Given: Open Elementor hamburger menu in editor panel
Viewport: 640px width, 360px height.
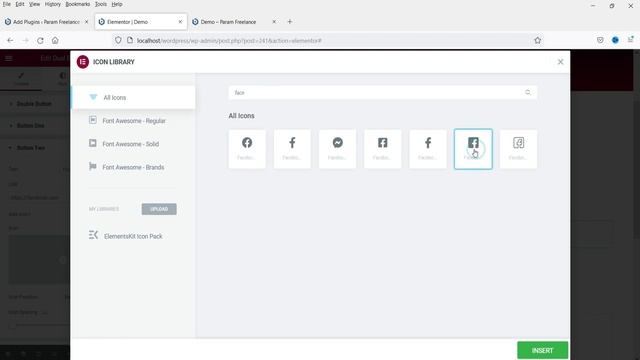Looking at the screenshot, I should click(9, 58).
